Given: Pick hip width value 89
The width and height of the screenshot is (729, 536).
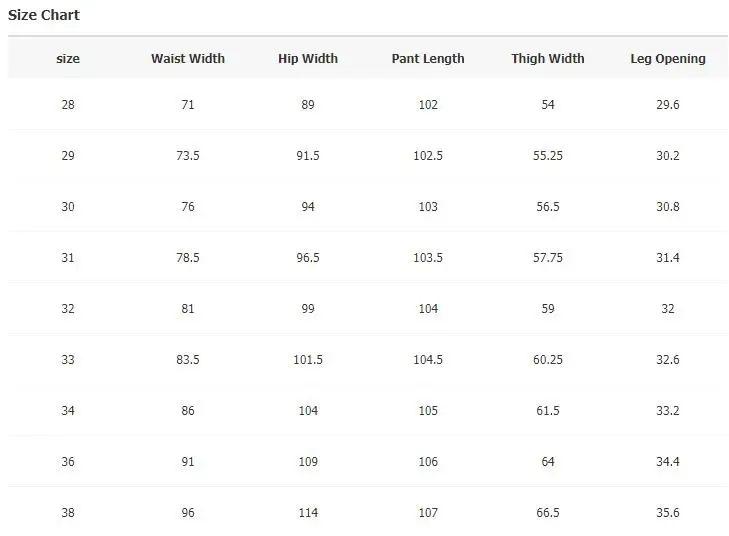Looking at the screenshot, I should tap(308, 105).
